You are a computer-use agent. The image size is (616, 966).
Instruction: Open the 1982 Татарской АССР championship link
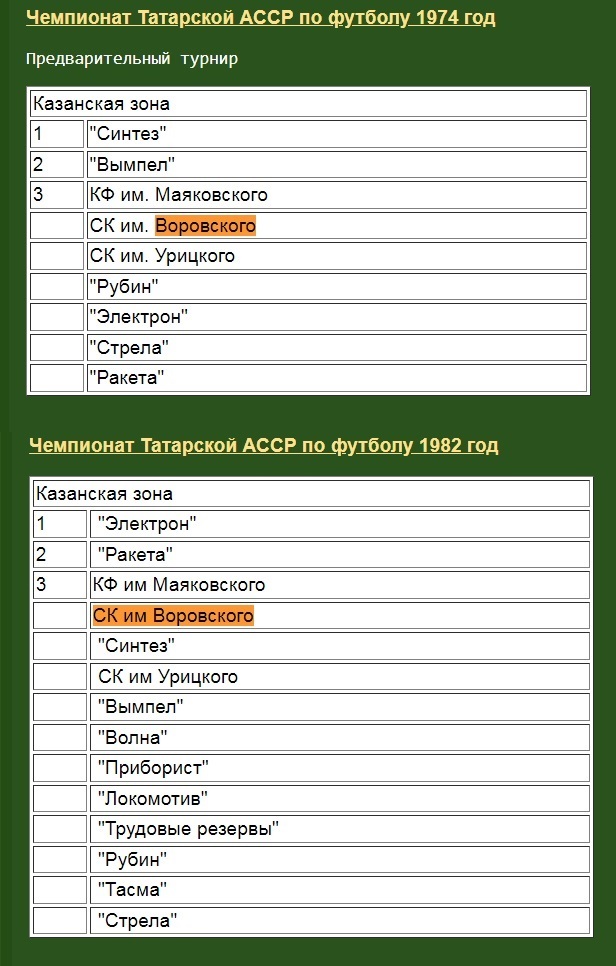pos(263,445)
